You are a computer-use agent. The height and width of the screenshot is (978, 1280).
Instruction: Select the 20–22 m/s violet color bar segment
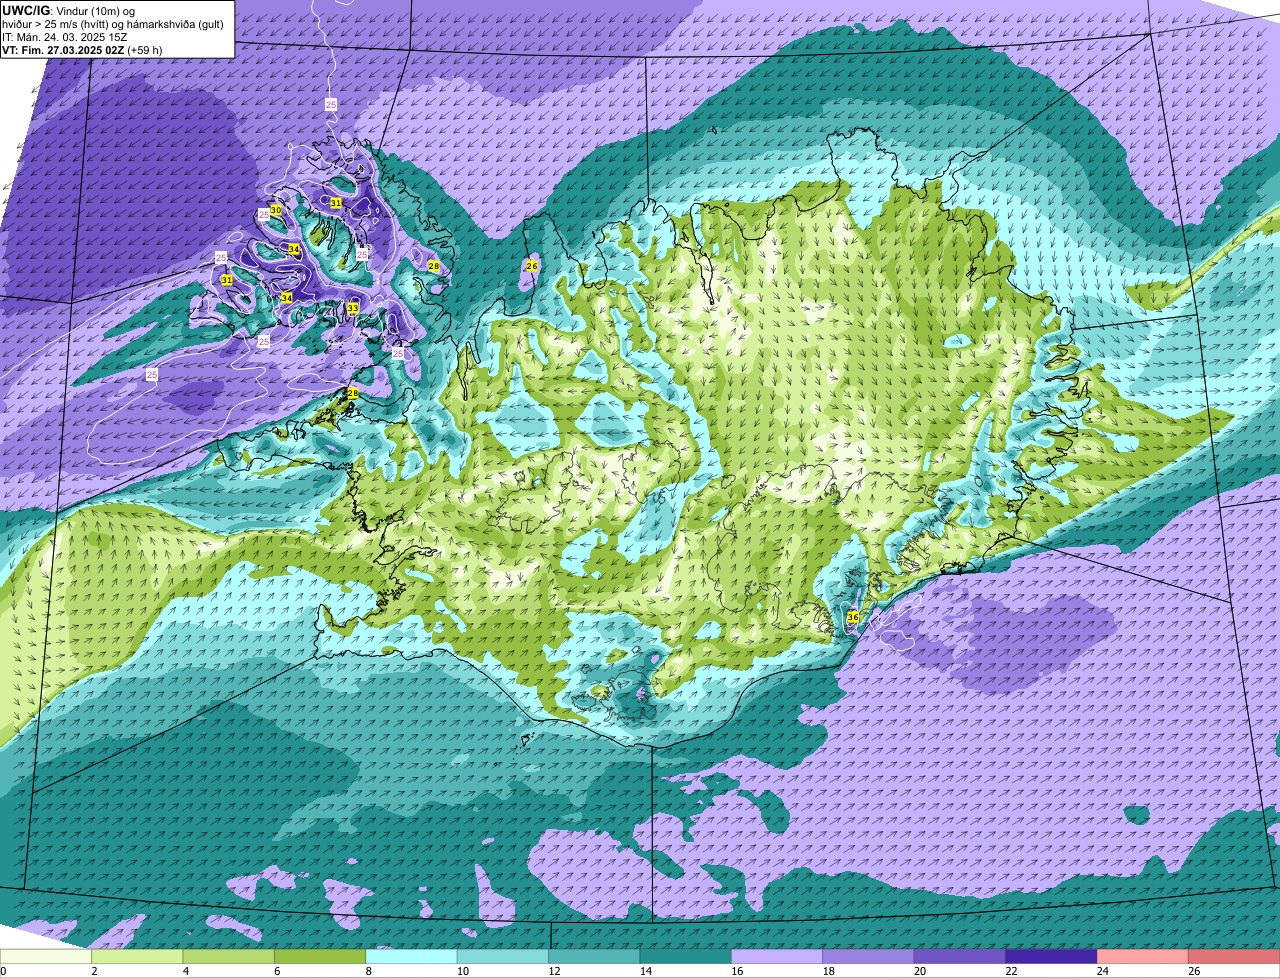(960, 957)
